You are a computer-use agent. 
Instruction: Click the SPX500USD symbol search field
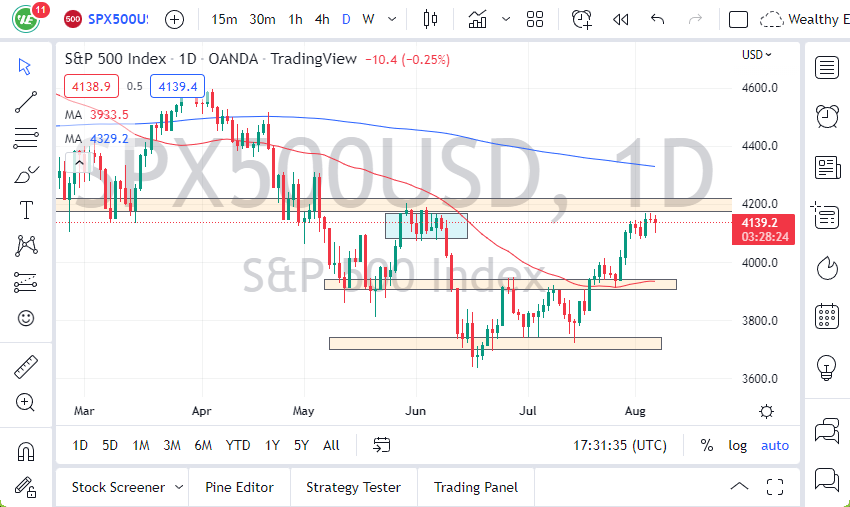point(118,19)
